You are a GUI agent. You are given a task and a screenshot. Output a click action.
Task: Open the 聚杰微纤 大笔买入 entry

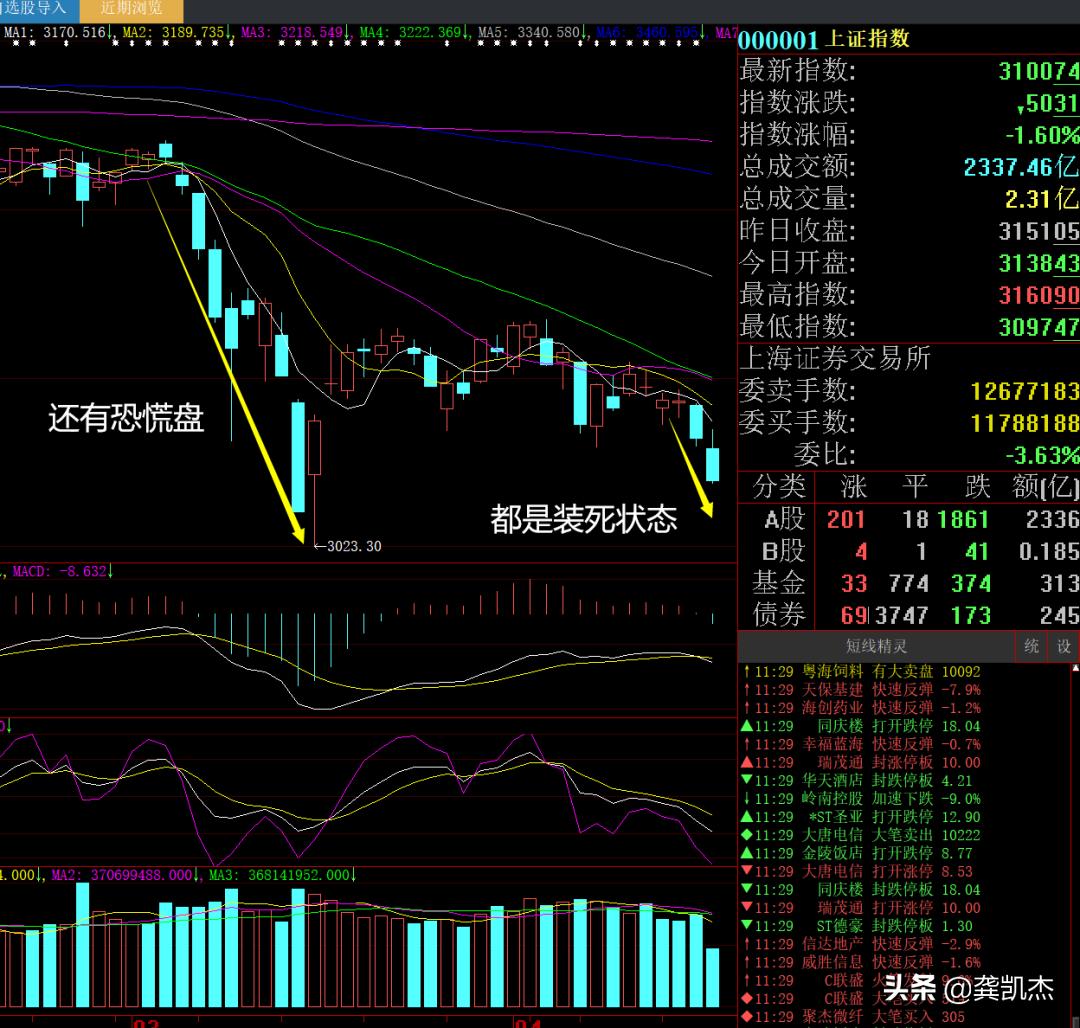click(x=853, y=1017)
